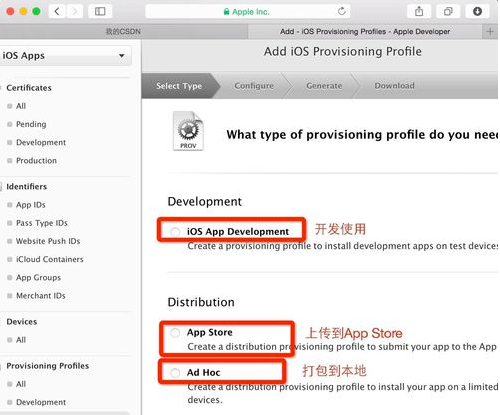Screen dimensions: 500x415
Task: Collapse the Certificates section in sidebar
Action: click(29, 88)
